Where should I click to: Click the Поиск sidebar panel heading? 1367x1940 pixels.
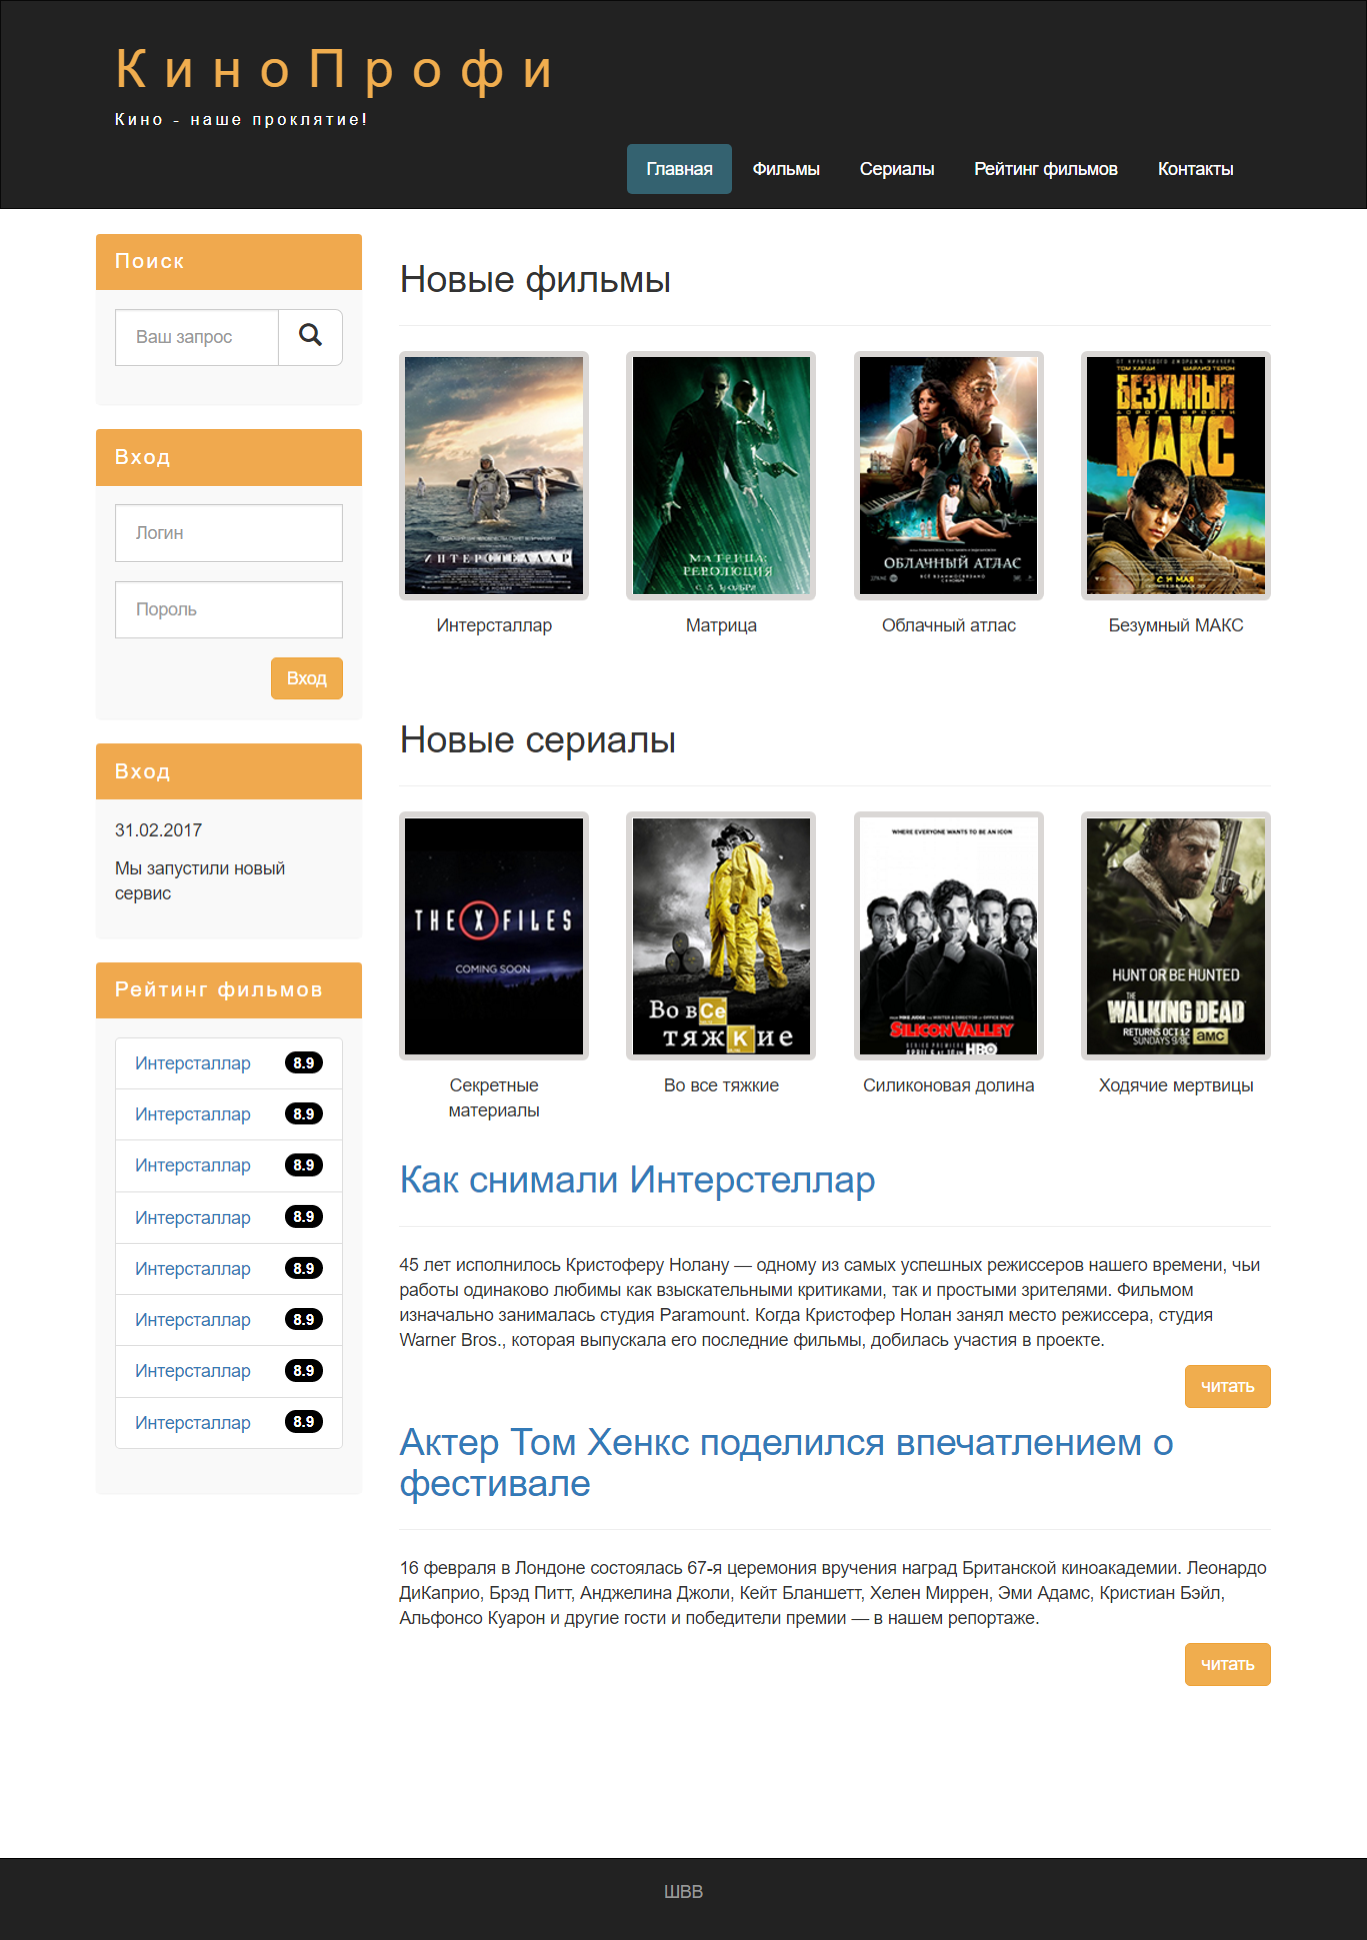(x=149, y=261)
